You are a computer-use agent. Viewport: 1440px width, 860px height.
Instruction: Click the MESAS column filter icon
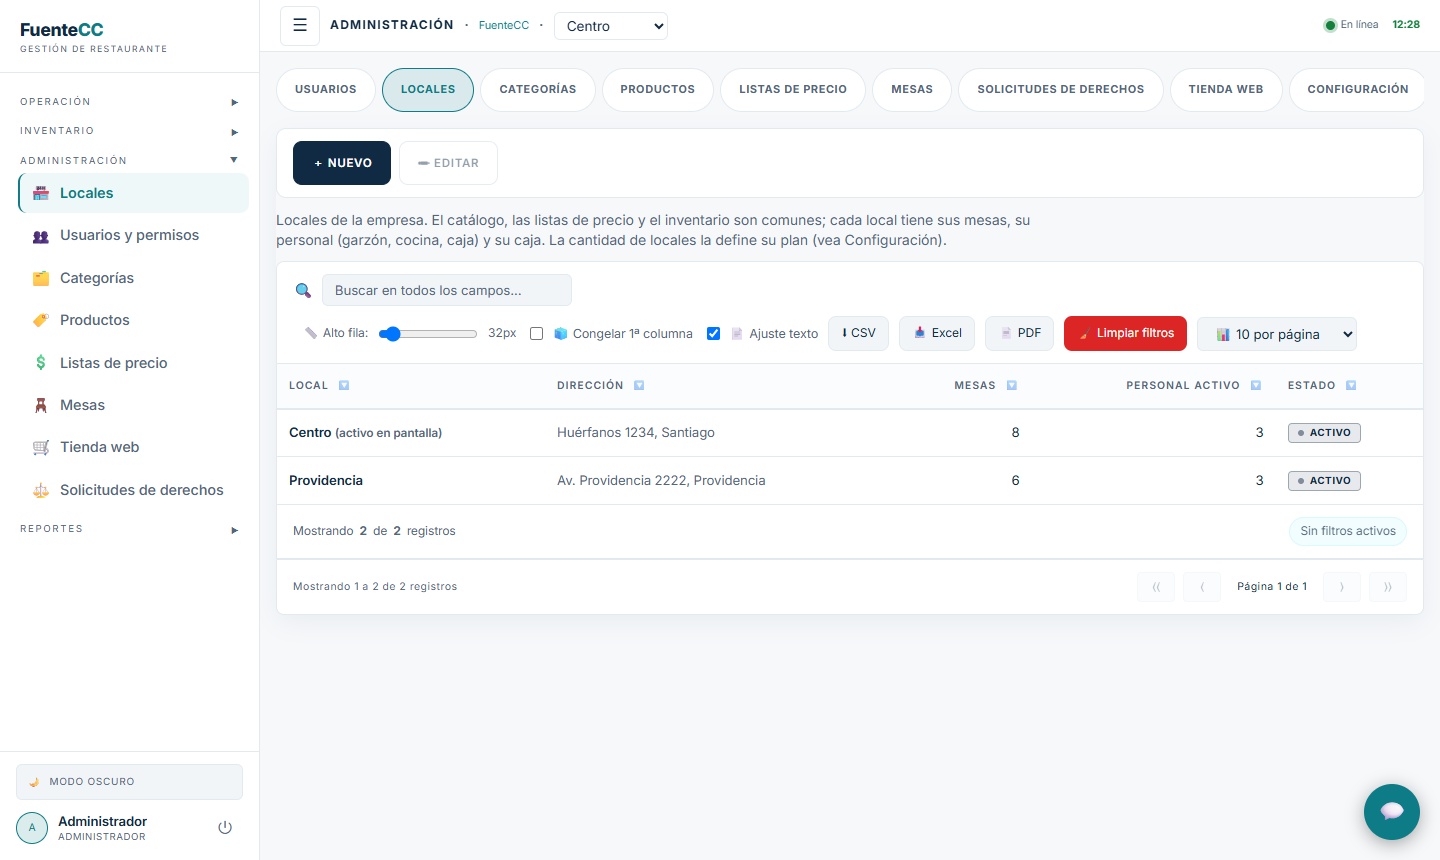(x=1012, y=385)
